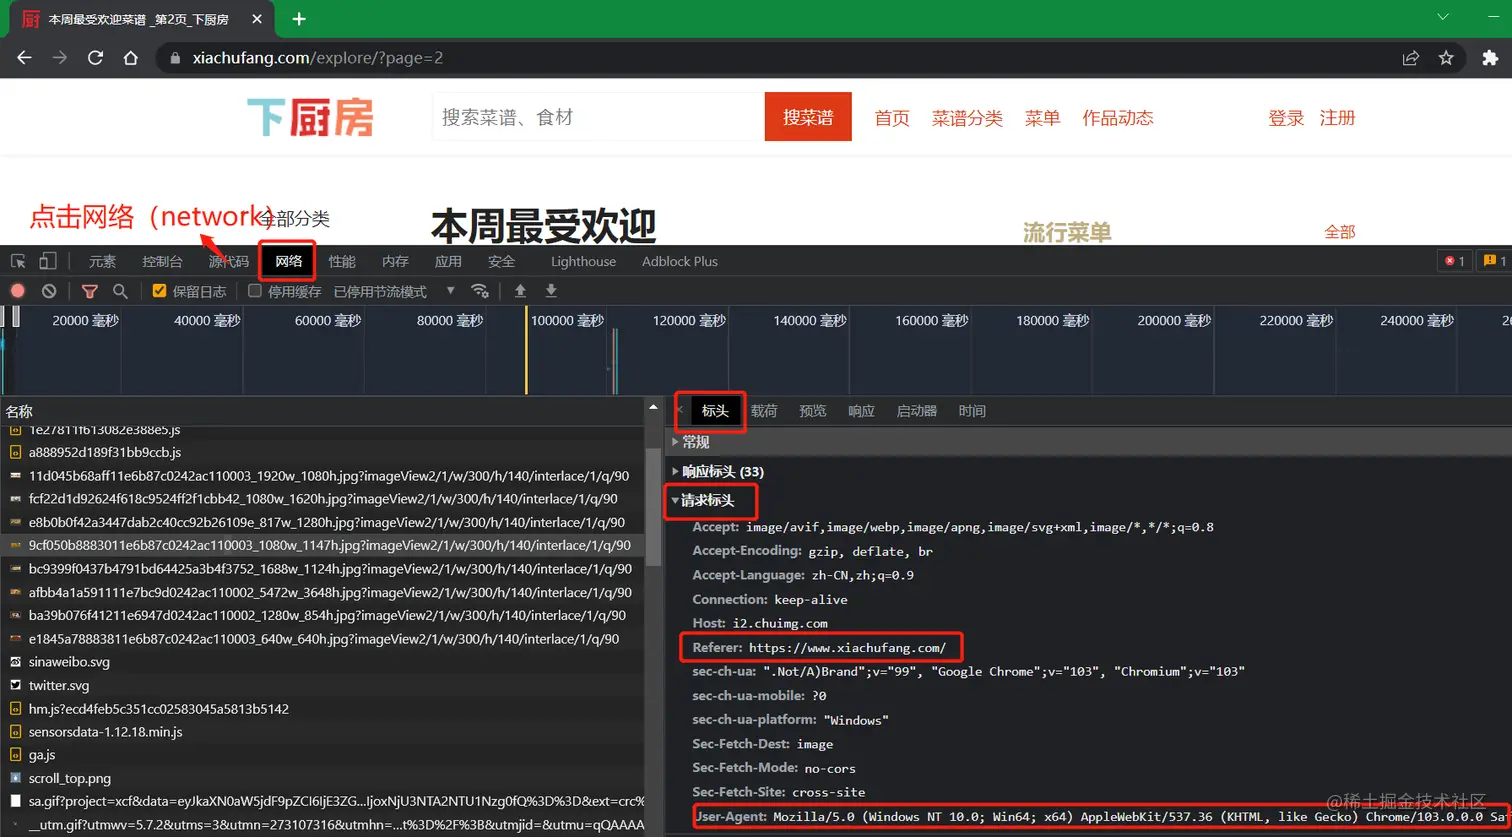
Task: Click the site security lock icon
Action: [x=175, y=58]
